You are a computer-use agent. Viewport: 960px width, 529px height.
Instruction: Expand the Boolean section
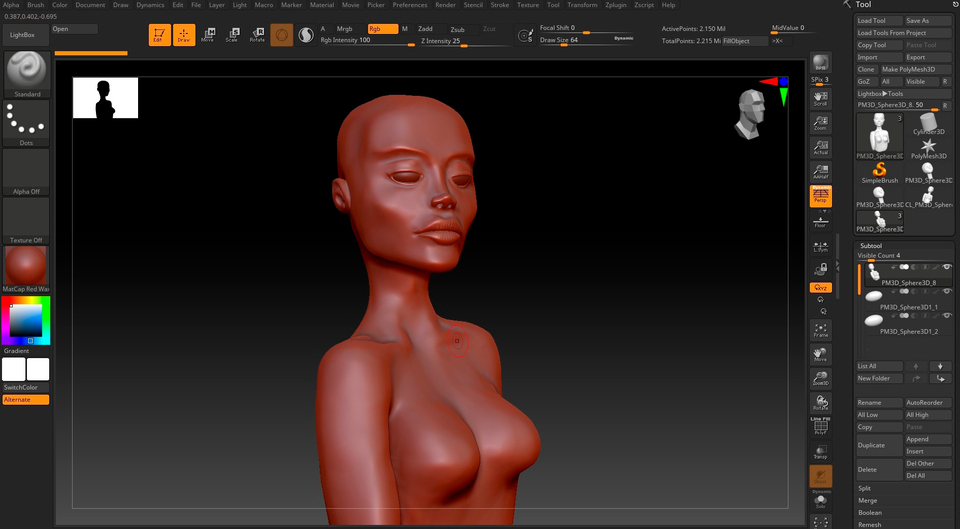870,512
